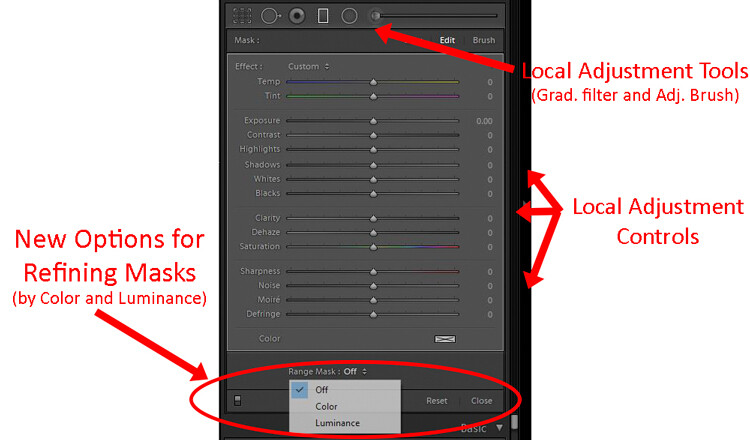Click the right panel scrollbar handle
Image resolution: width=750 pixels, height=440 pixels.
coord(515,422)
